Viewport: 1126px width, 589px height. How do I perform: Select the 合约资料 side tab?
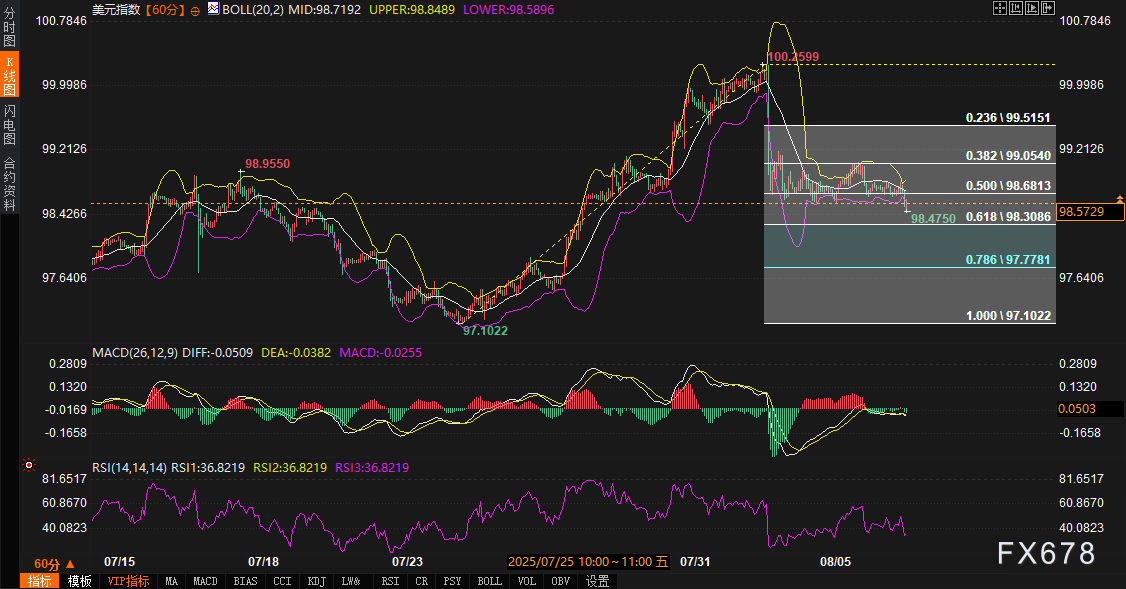(x=9, y=184)
